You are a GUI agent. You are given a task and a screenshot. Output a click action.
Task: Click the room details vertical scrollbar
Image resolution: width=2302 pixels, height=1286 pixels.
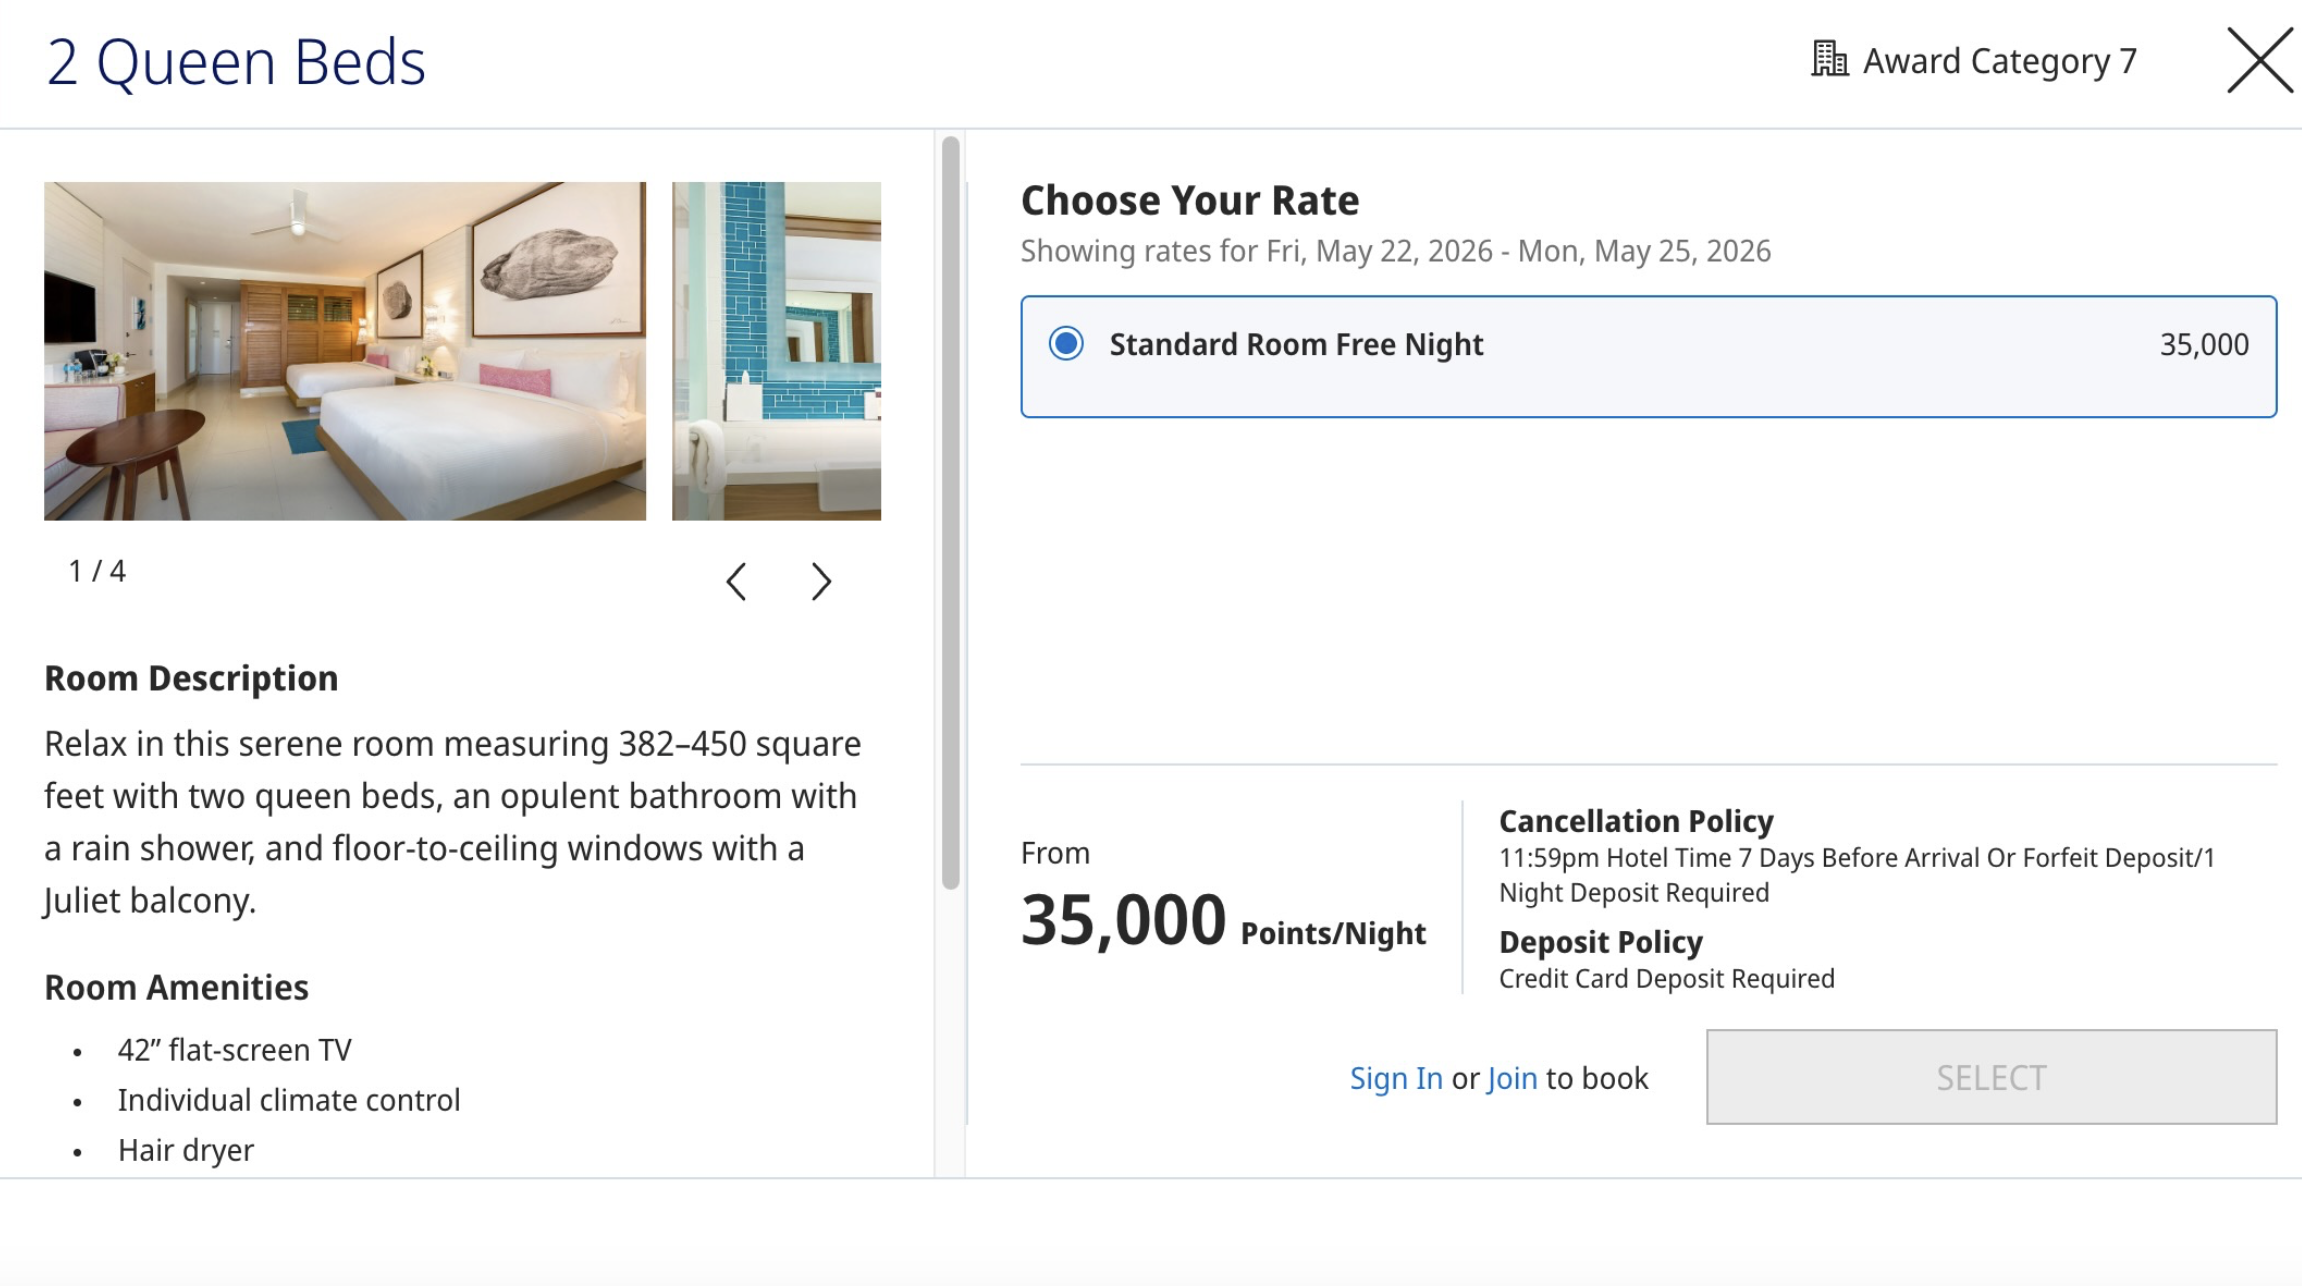(x=950, y=510)
